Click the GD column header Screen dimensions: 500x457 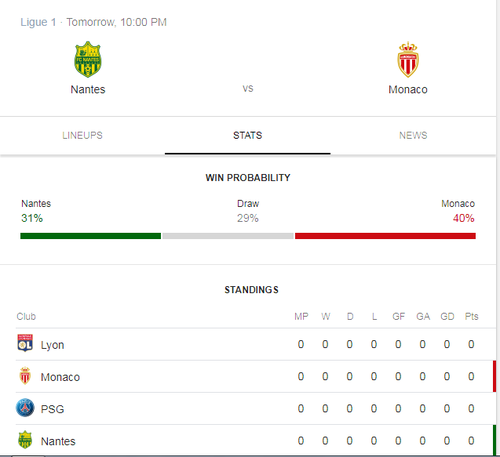coord(447,316)
